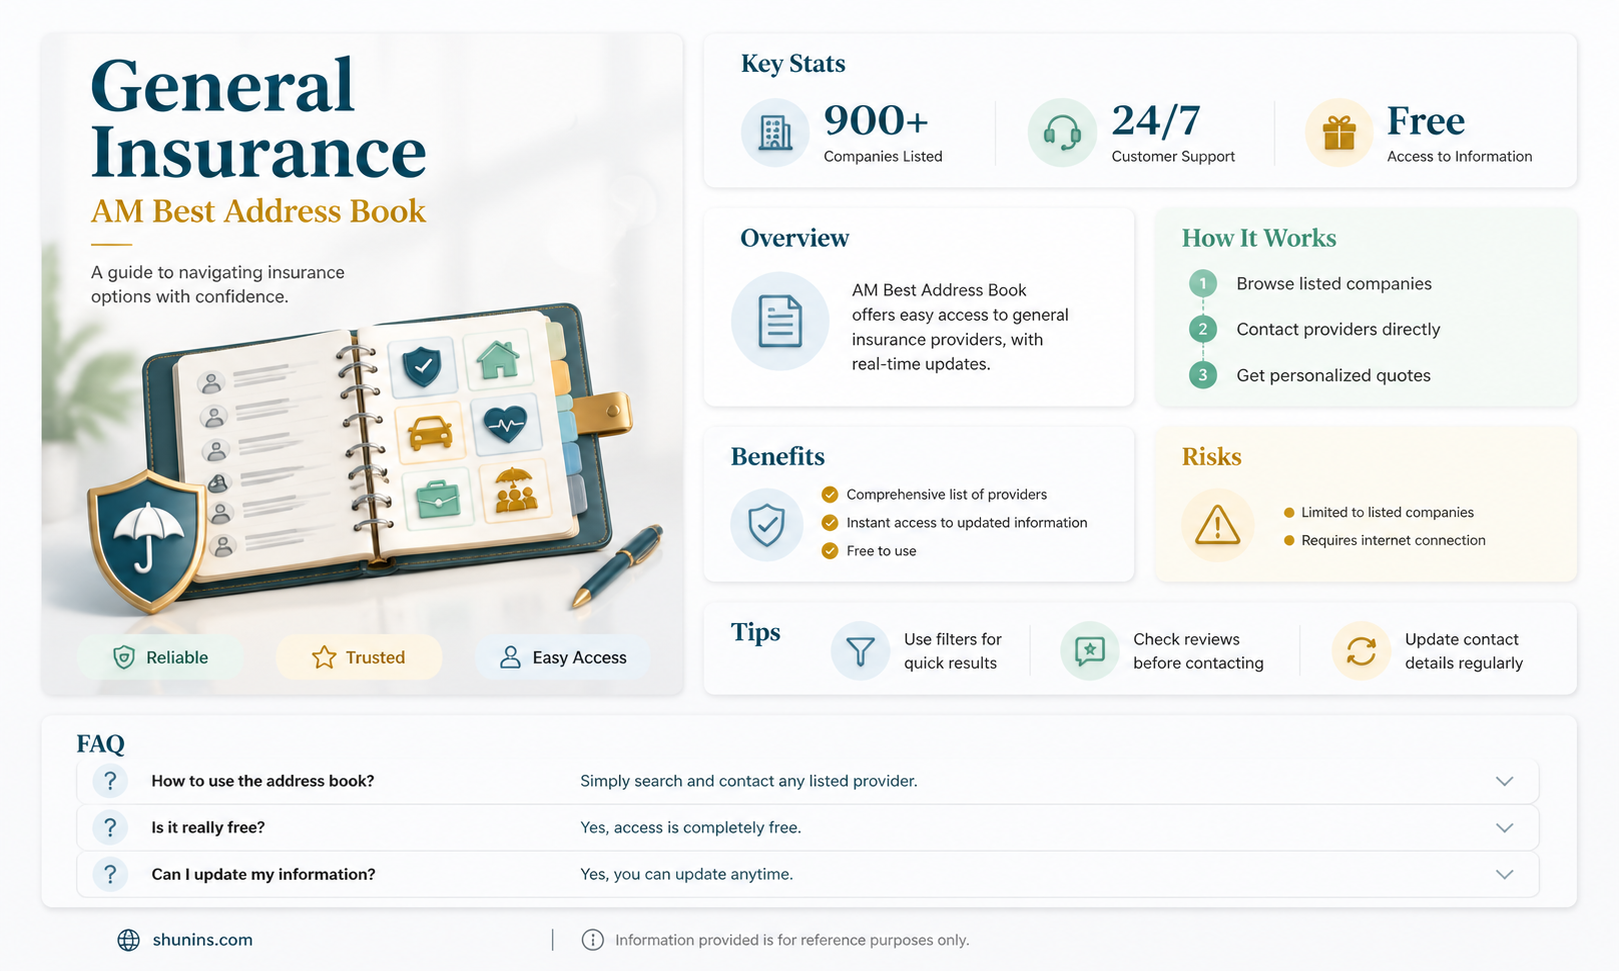Click 'Use filters for quick results' tip

click(952, 651)
